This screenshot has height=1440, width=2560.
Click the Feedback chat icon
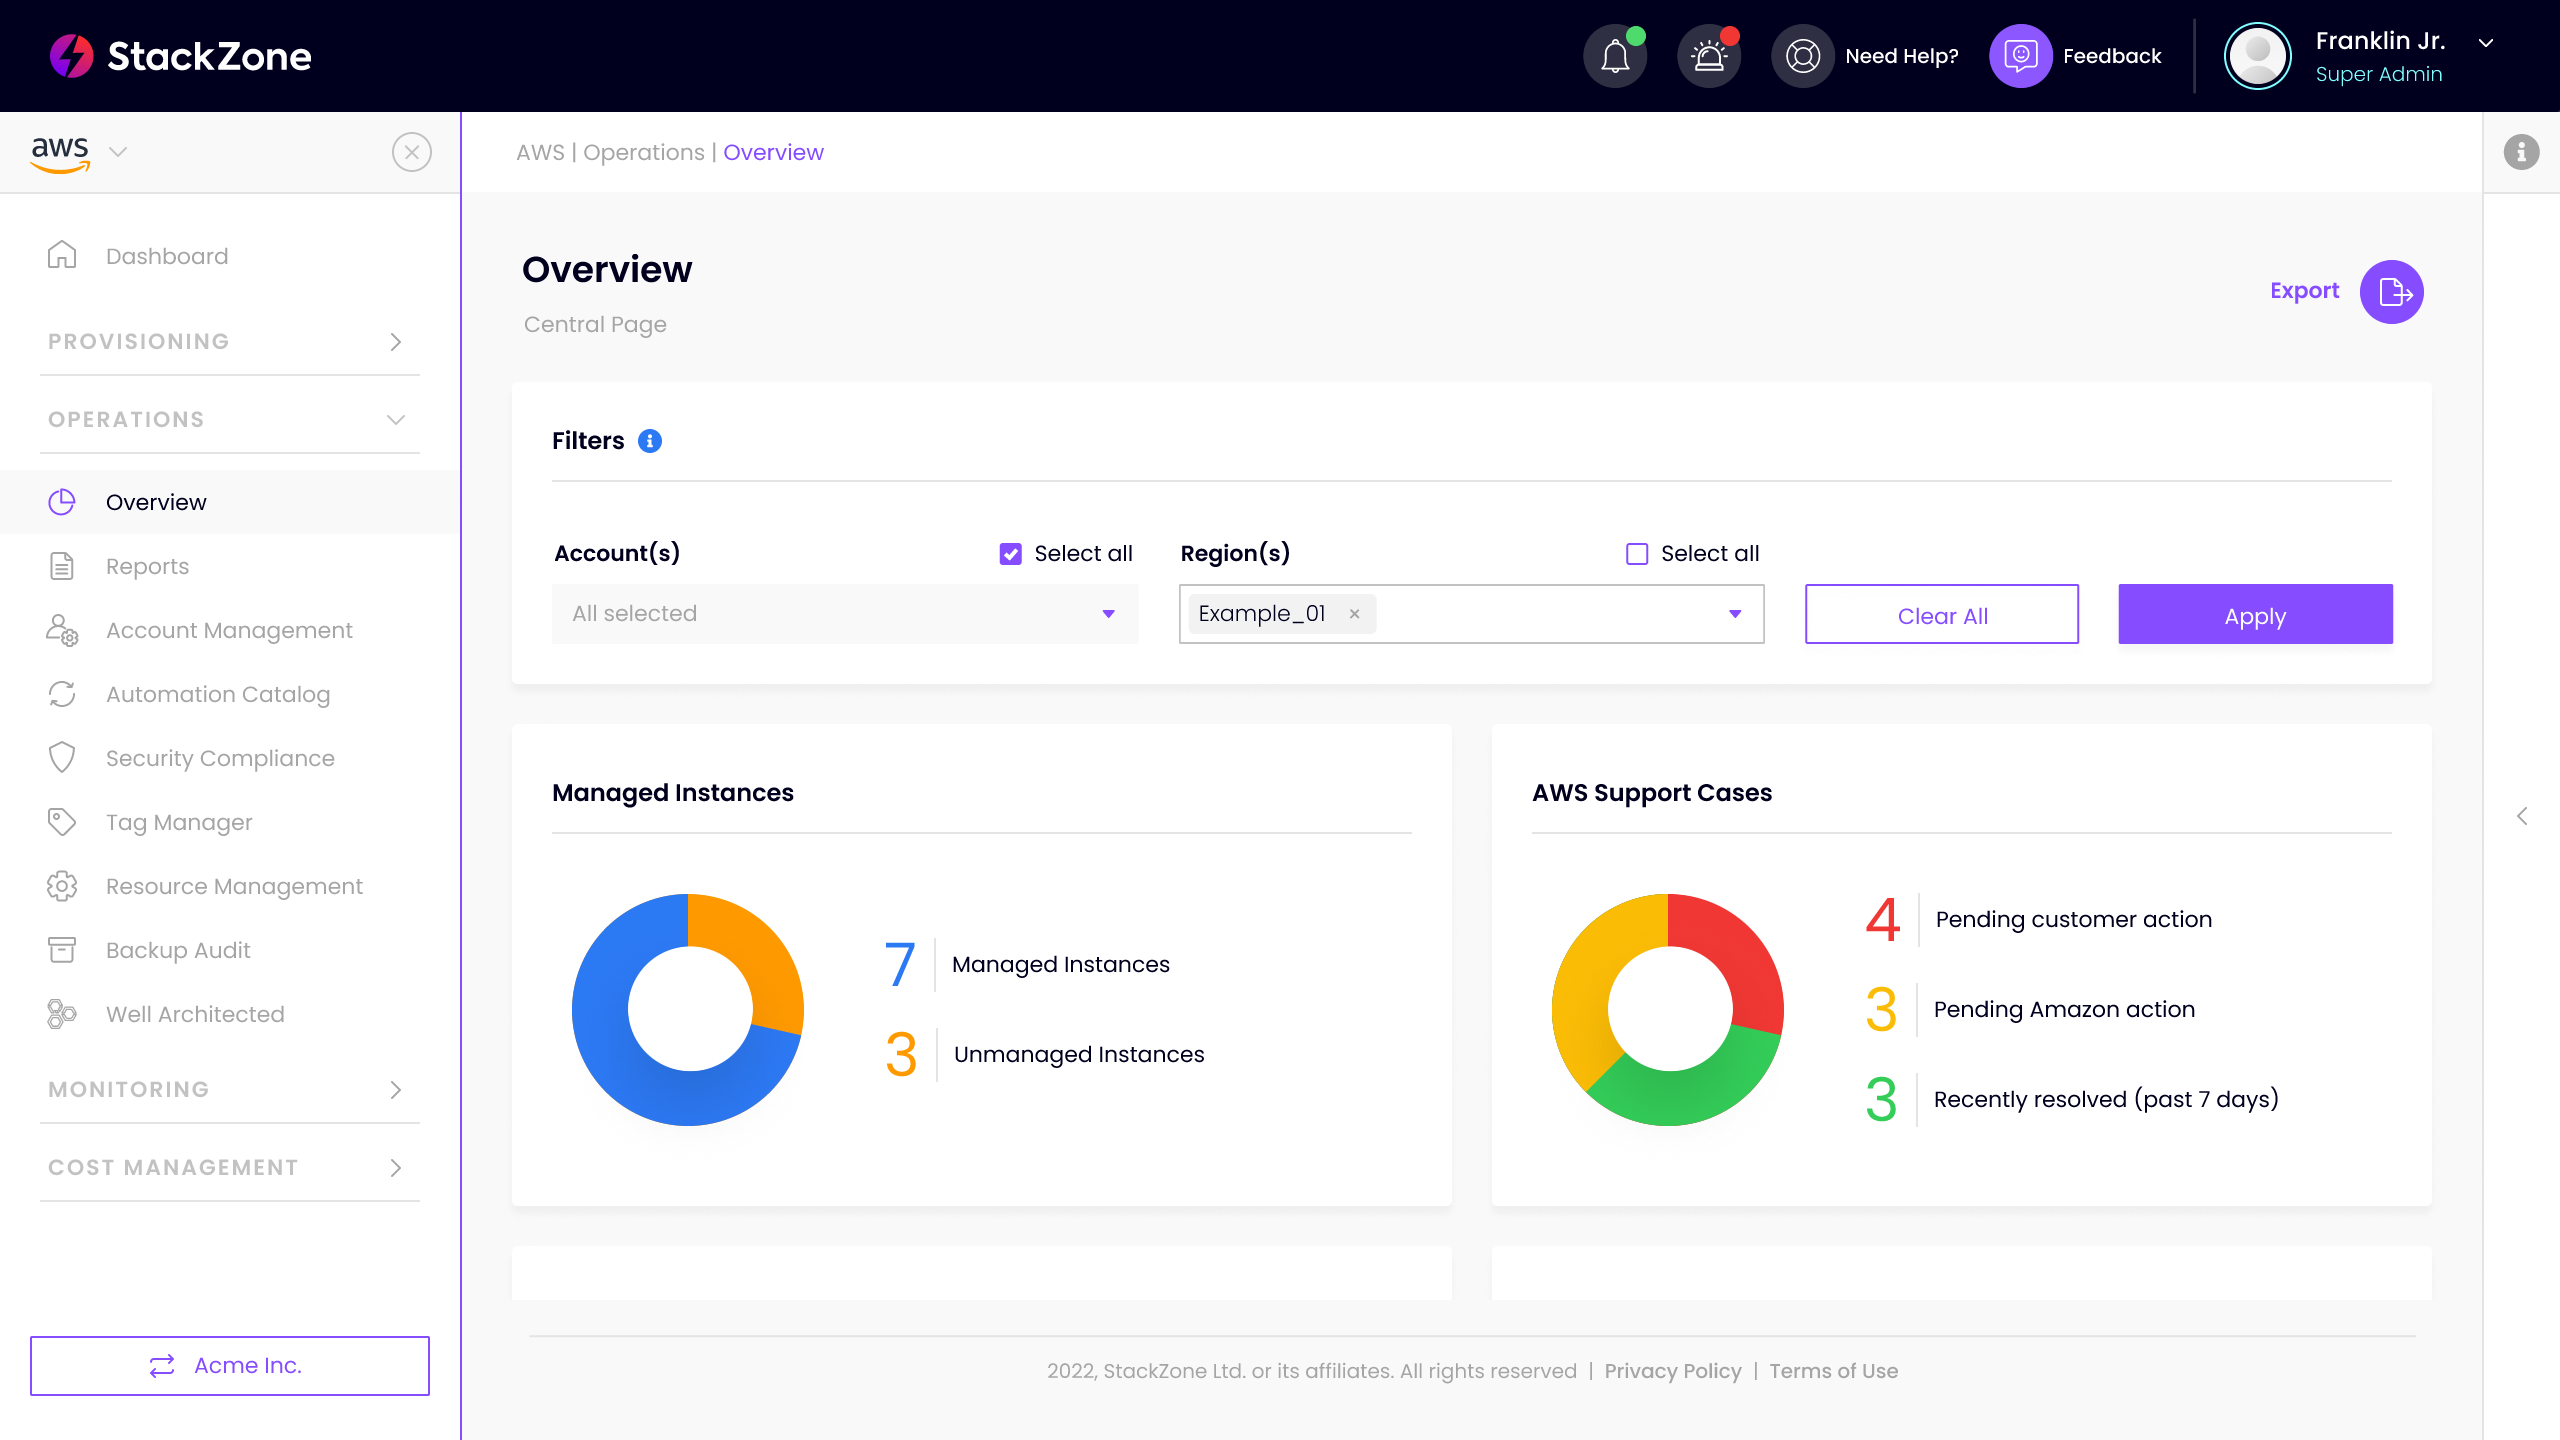click(2021, 56)
